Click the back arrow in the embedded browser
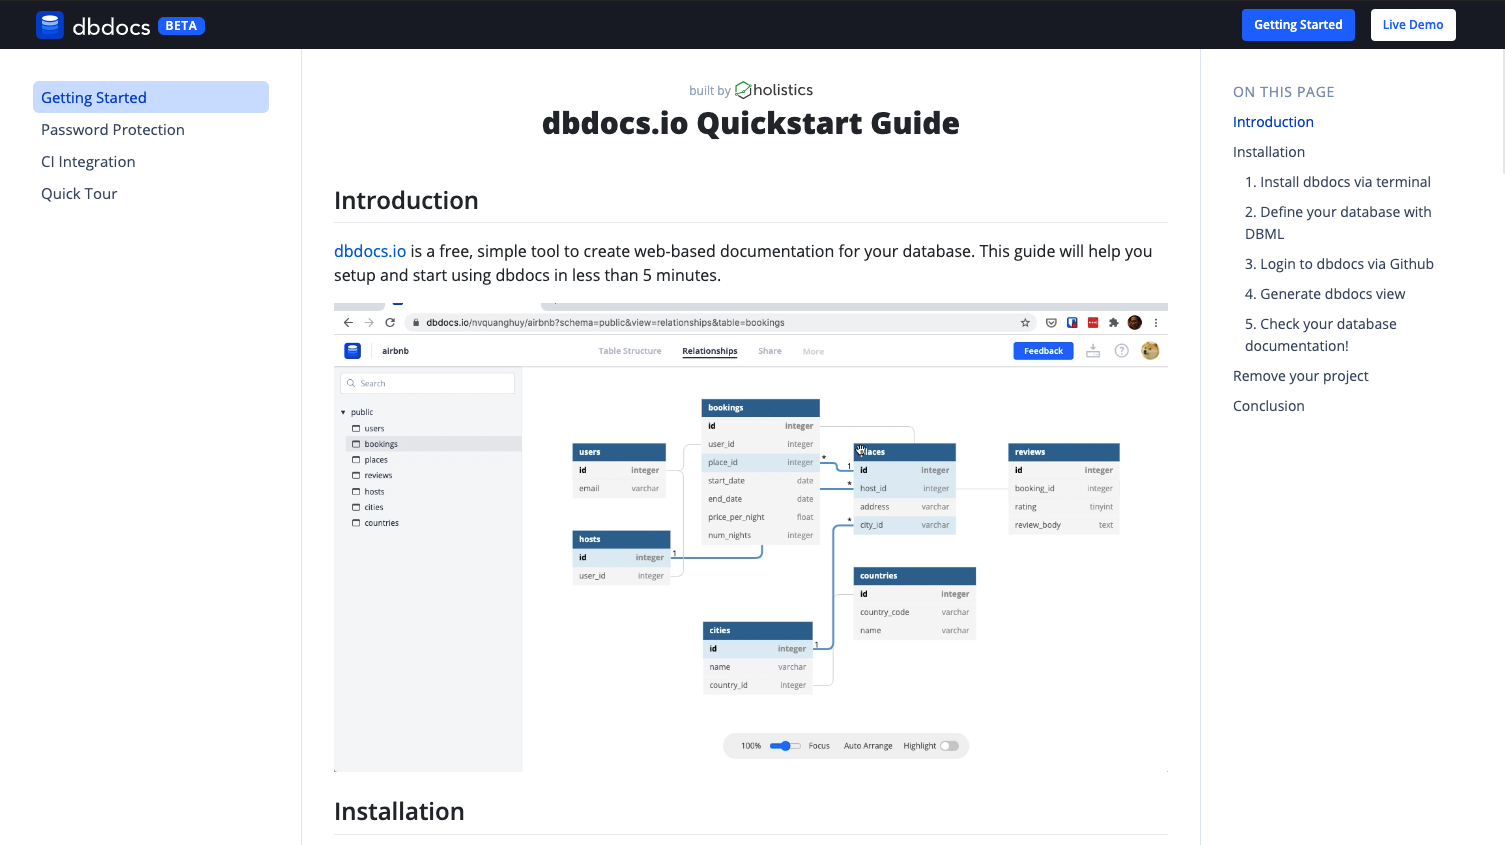The width and height of the screenshot is (1505, 845). (x=348, y=323)
